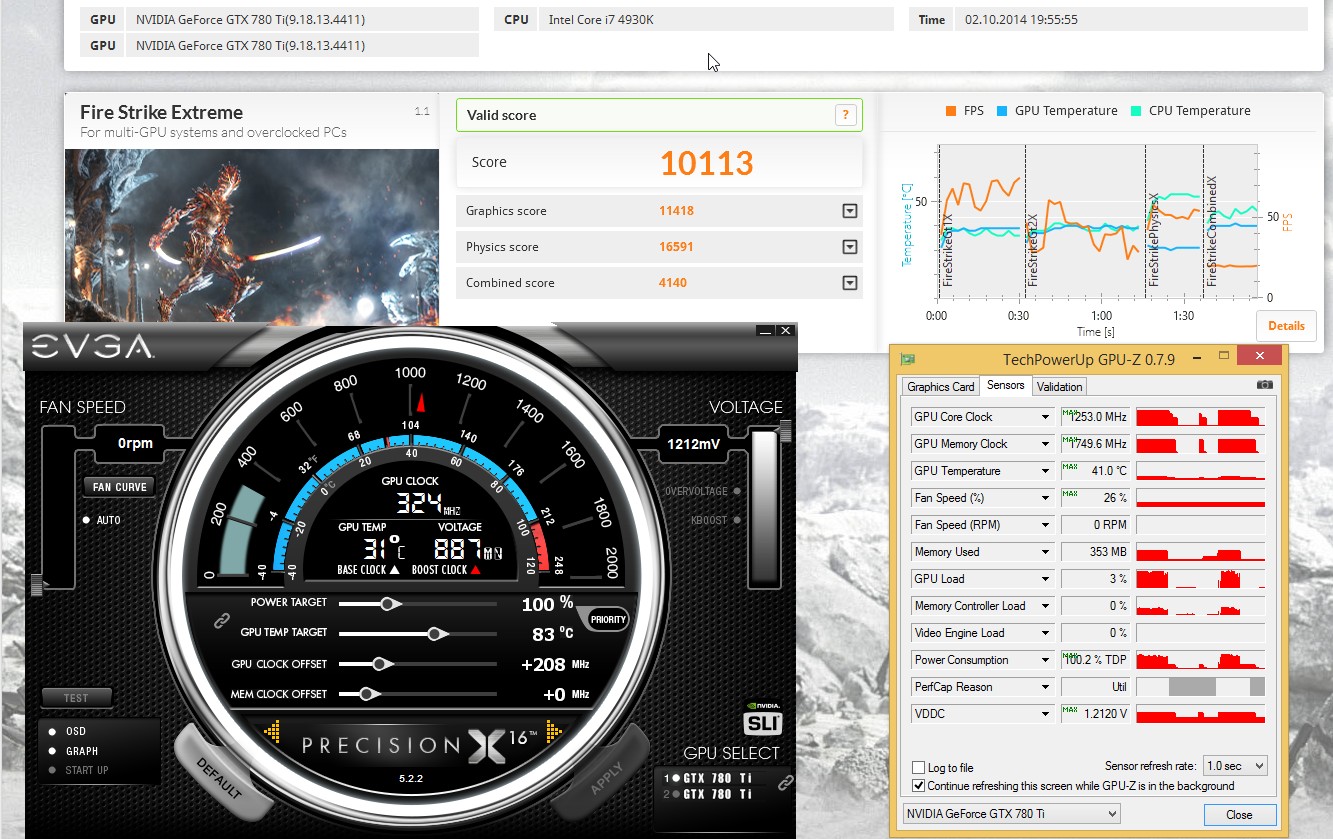Image resolution: width=1333 pixels, height=839 pixels.
Task: Click the POWER TARGET slider handle
Action: pyautogui.click(x=389, y=604)
